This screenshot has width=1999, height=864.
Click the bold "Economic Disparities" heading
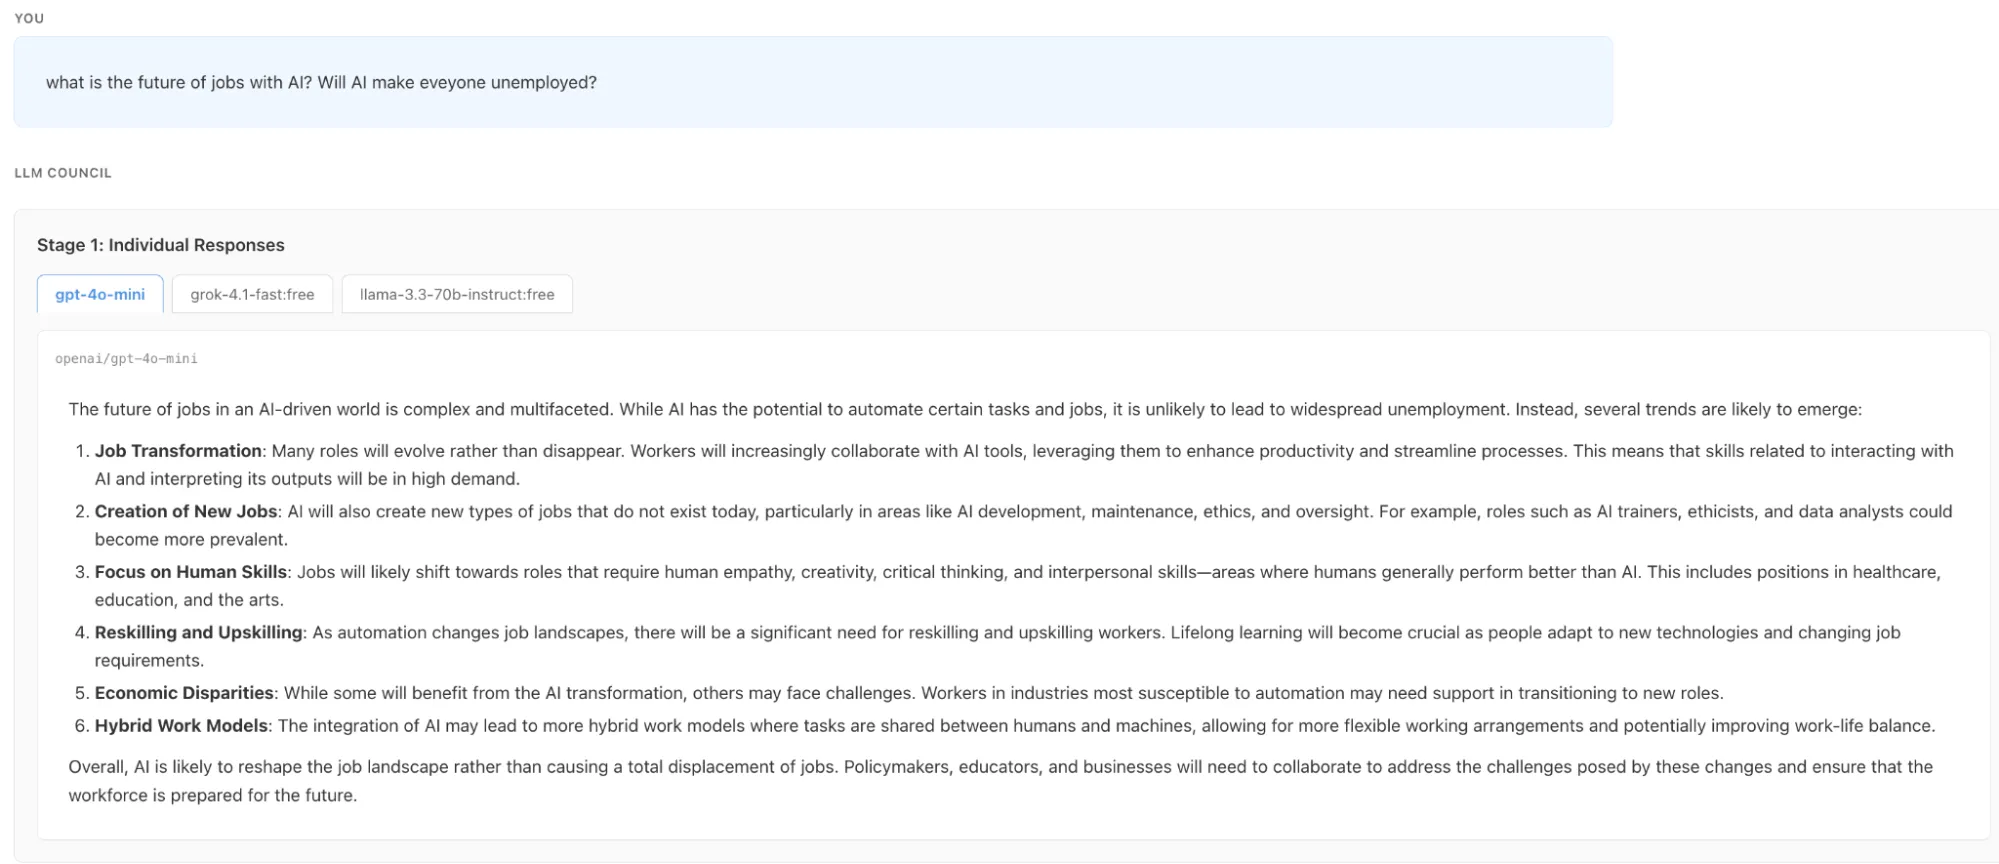[x=184, y=693]
